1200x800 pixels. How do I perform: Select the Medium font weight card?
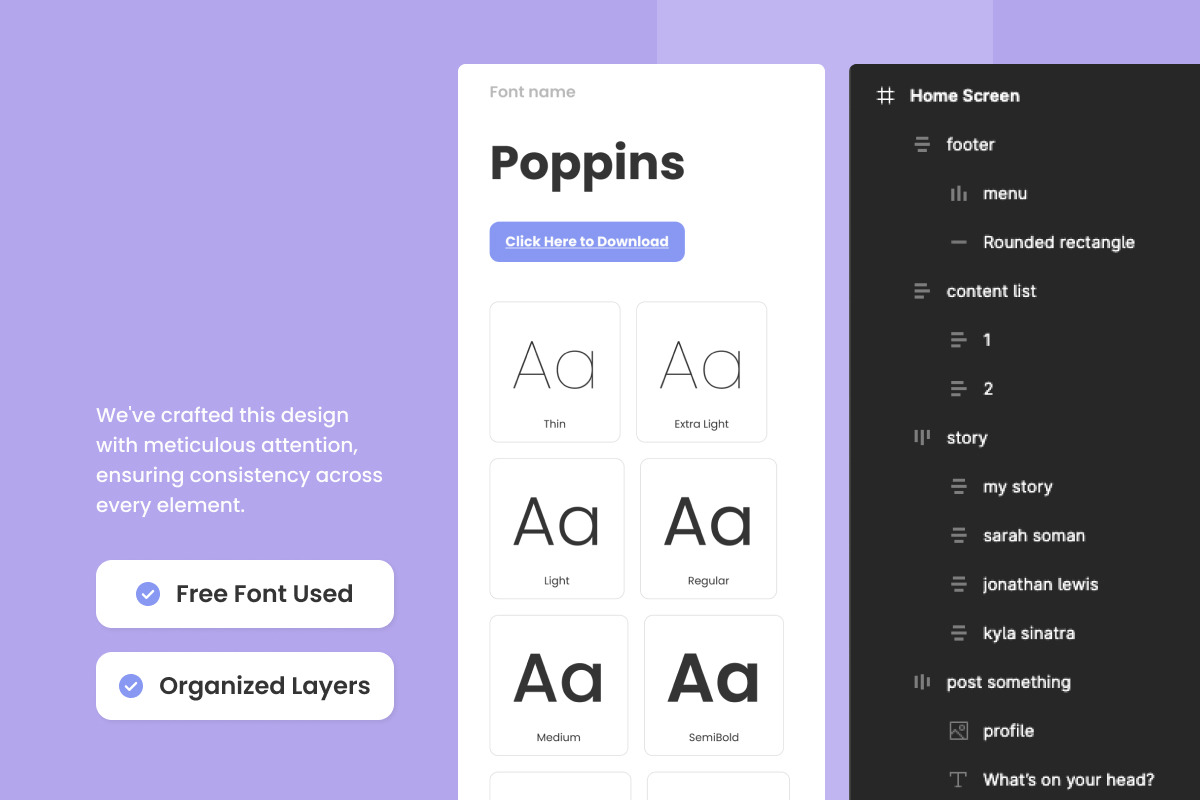click(559, 685)
